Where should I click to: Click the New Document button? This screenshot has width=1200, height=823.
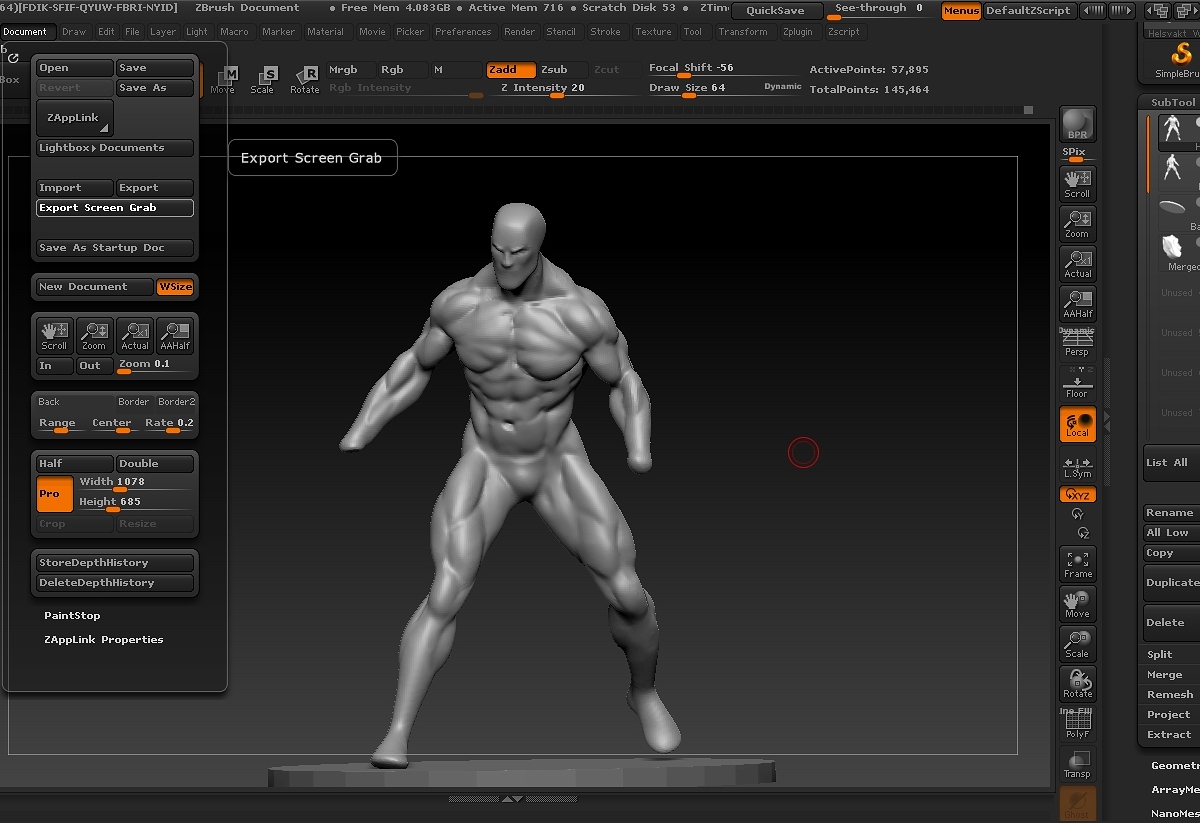[x=95, y=287]
